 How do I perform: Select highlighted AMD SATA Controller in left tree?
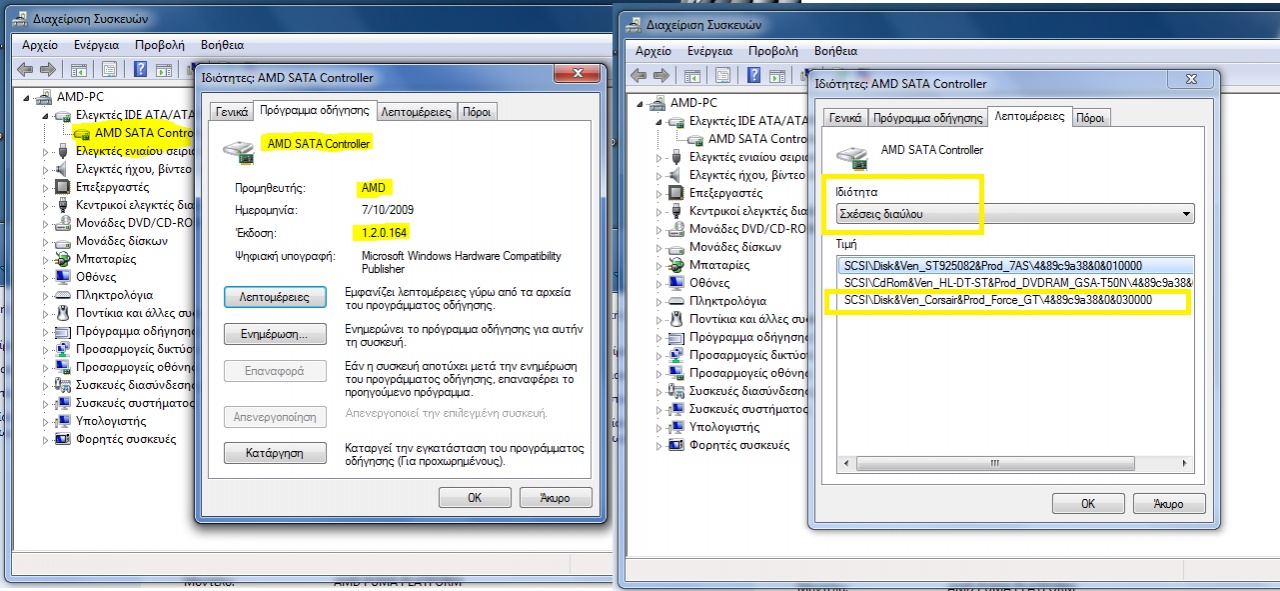tap(143, 132)
